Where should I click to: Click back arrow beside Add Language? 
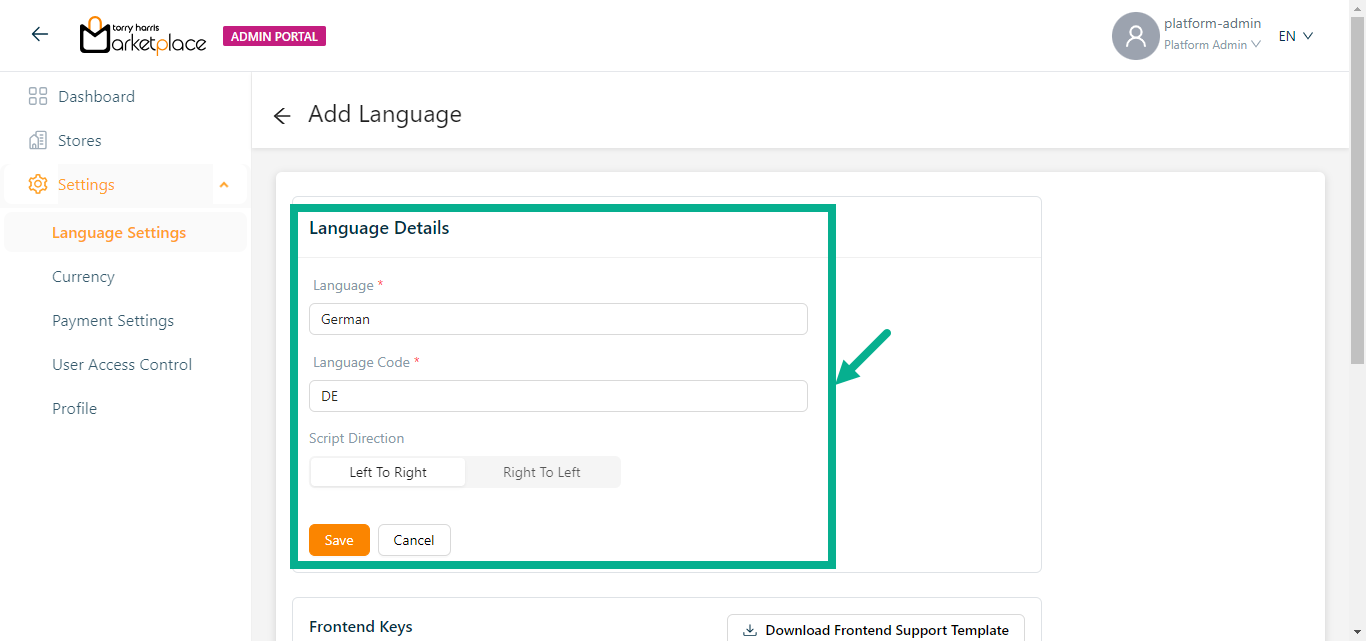[282, 116]
